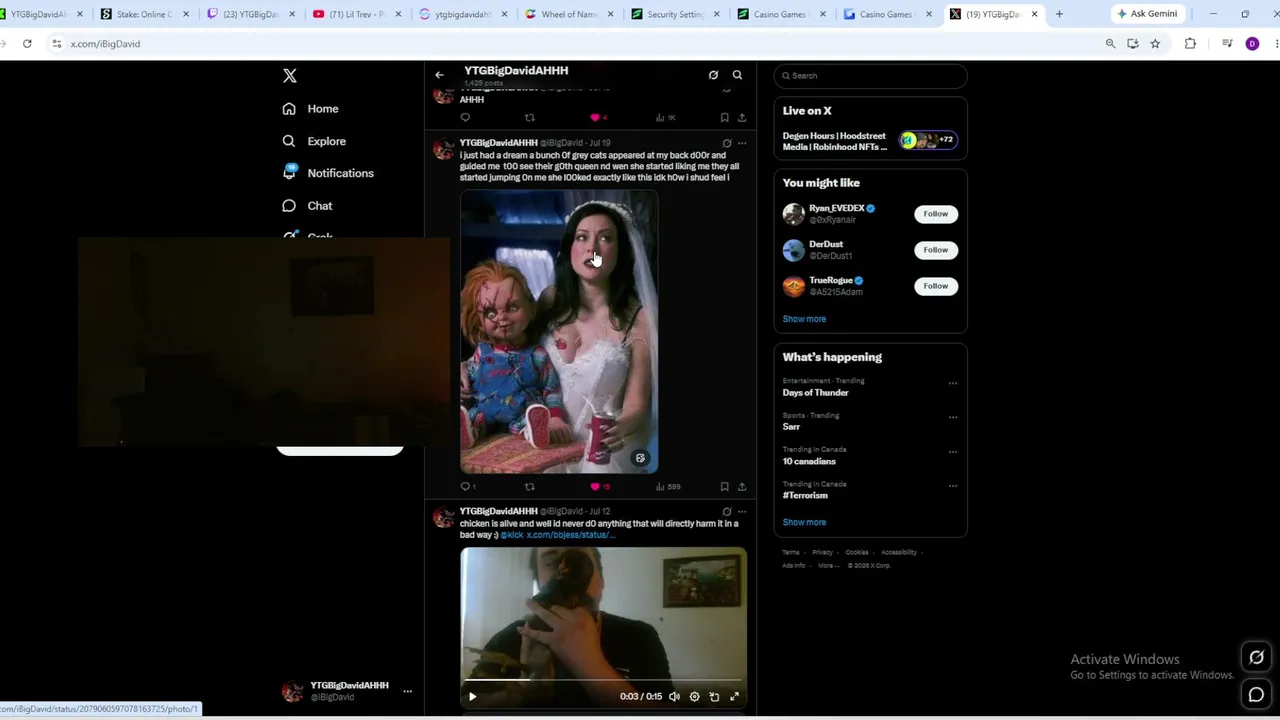The image size is (1280, 720).
Task: Mute the video with speaker icon
Action: pos(674,697)
